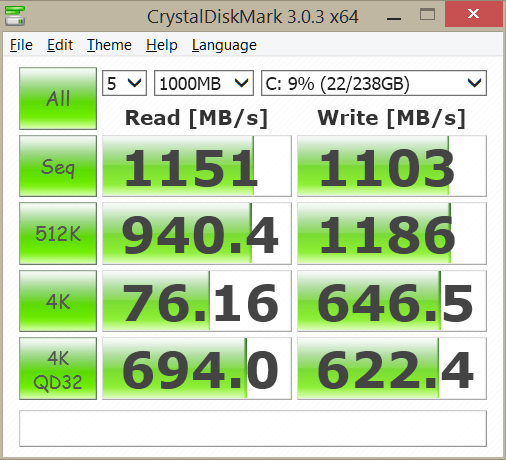The image size is (506, 460).
Task: Open the Help menu
Action: pos(162,45)
